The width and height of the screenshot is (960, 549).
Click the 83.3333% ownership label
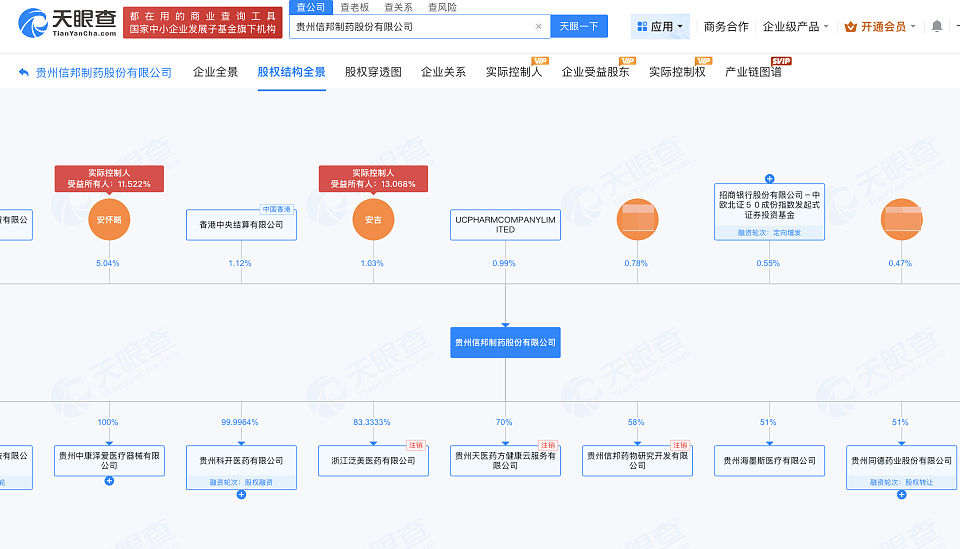click(x=372, y=422)
